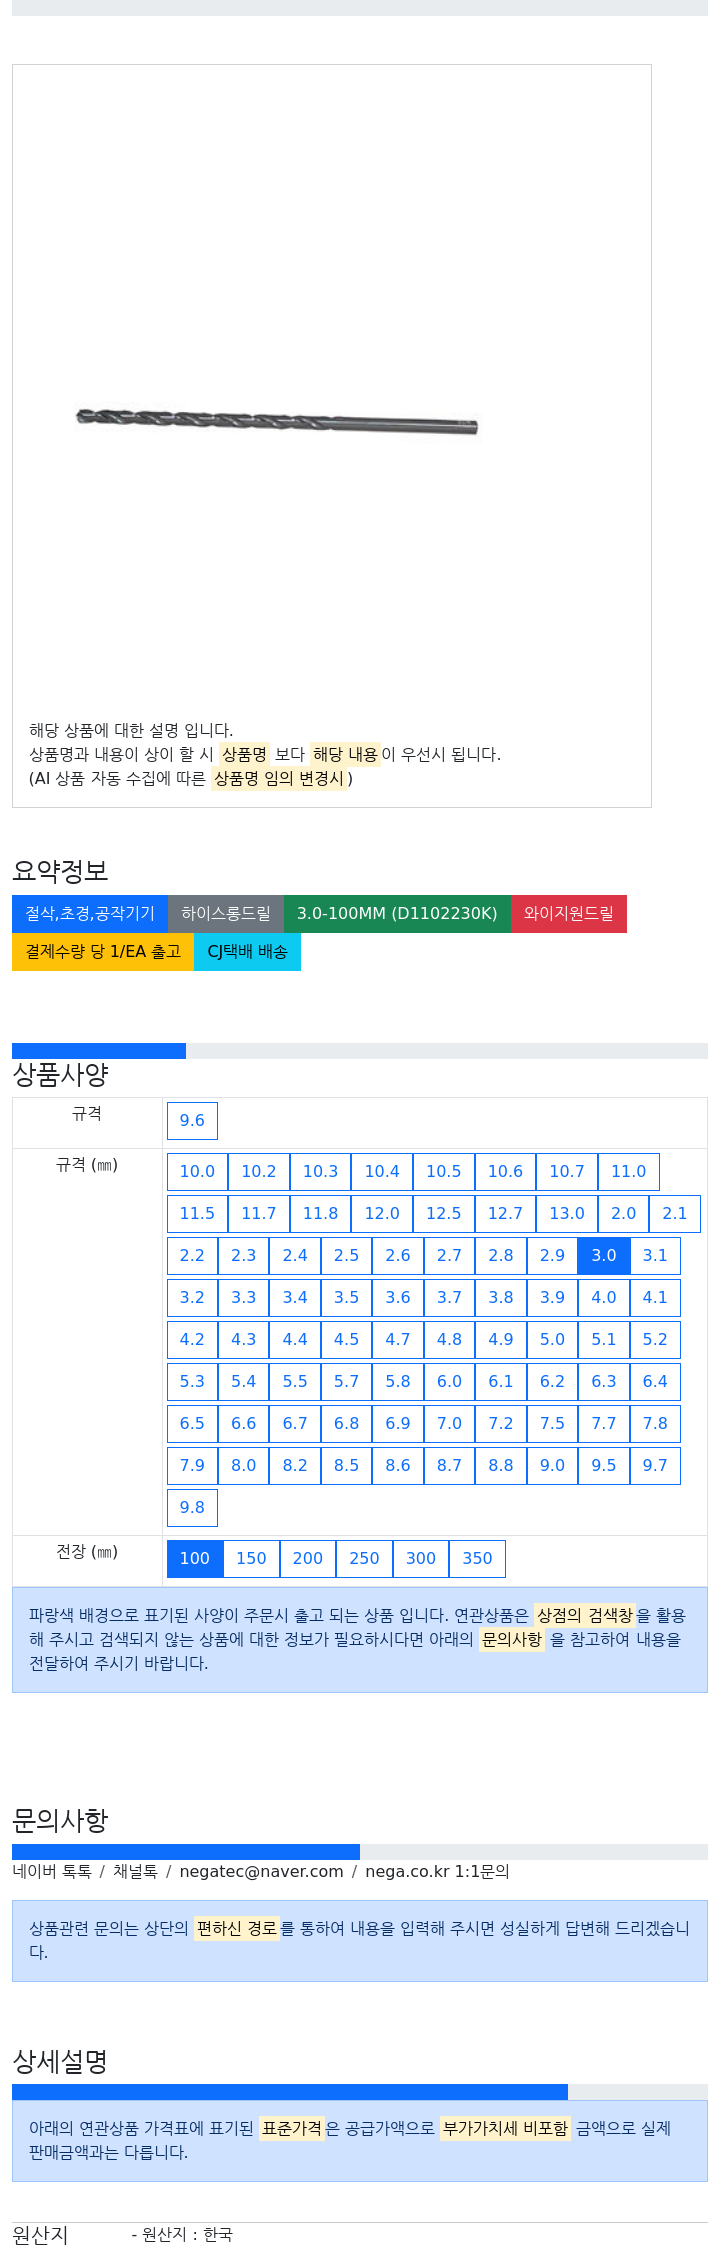720x2255 pixels.
Task: Pick the 13.0 mm size button
Action: click(x=567, y=1213)
